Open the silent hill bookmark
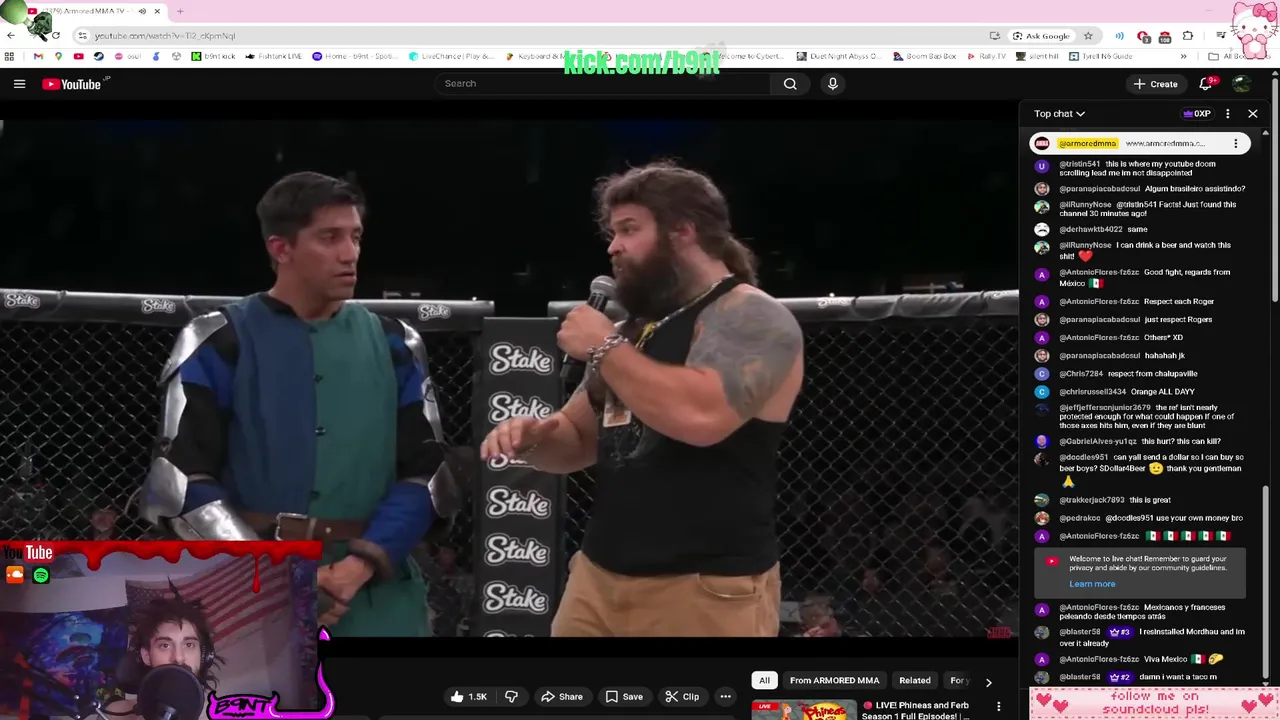The height and width of the screenshot is (720, 1280). click(x=1037, y=56)
